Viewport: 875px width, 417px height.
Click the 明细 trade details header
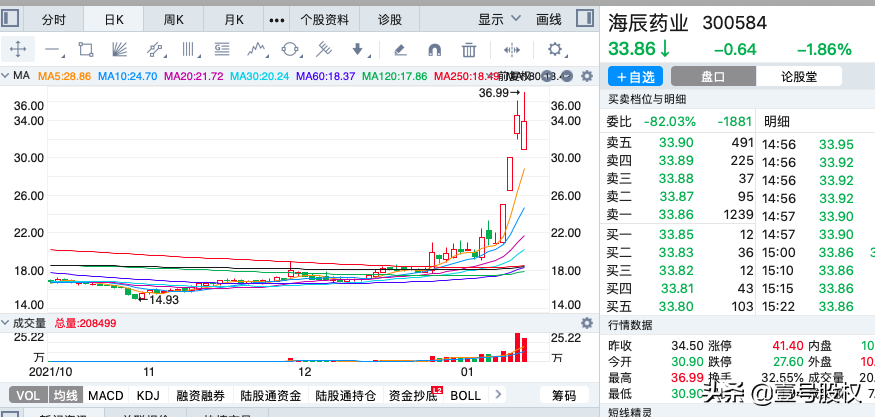tap(777, 122)
